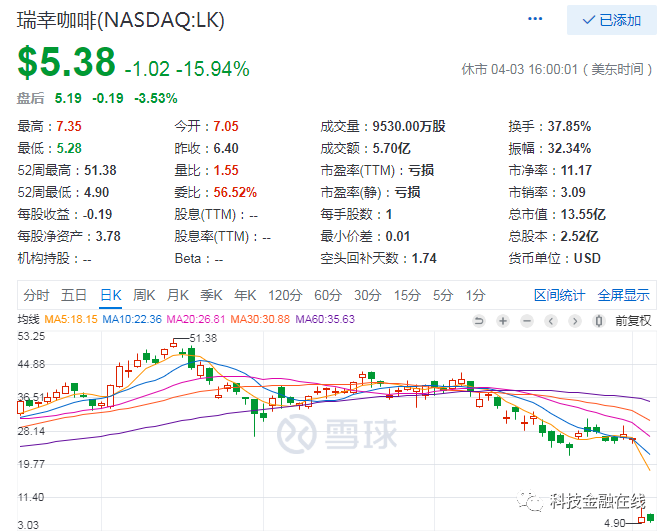Viewport: 667px width, 531px height.
Task: Click the 昨收 value 6.40
Action: coord(226,148)
